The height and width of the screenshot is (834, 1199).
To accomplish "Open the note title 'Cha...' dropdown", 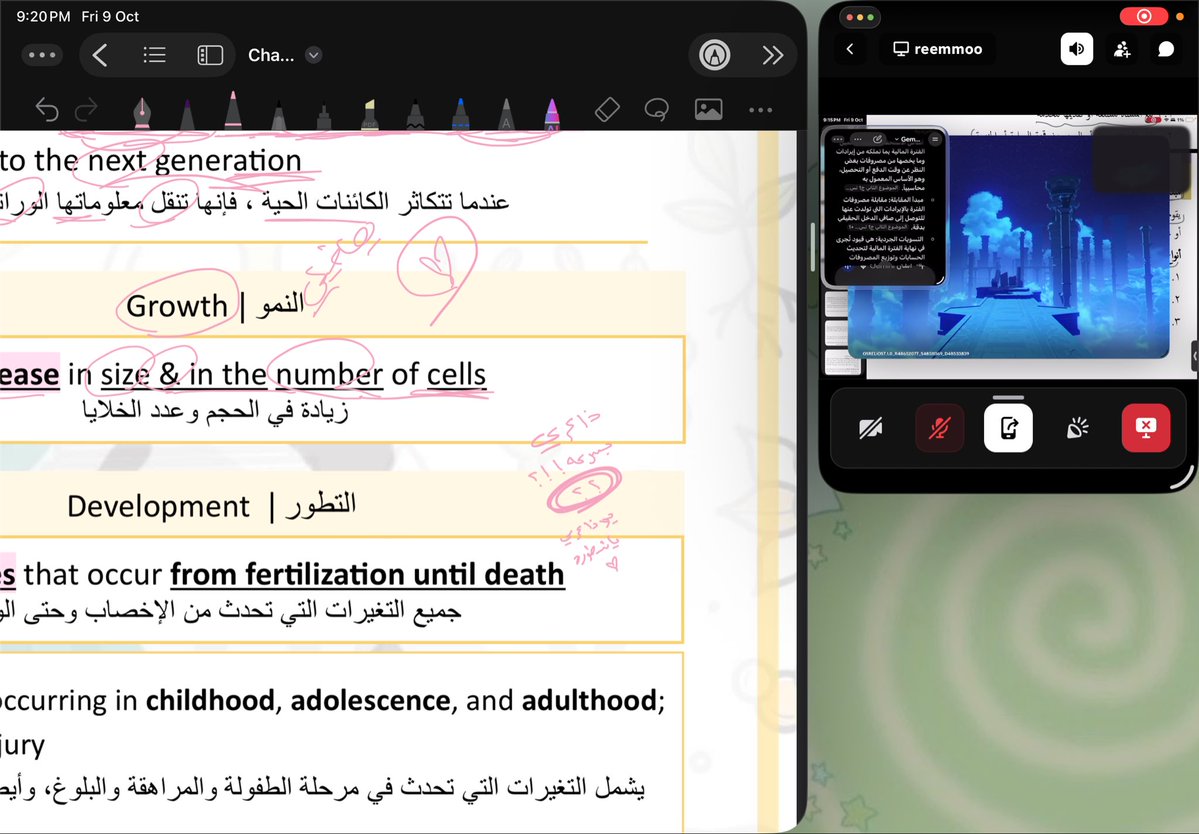I will click(284, 55).
